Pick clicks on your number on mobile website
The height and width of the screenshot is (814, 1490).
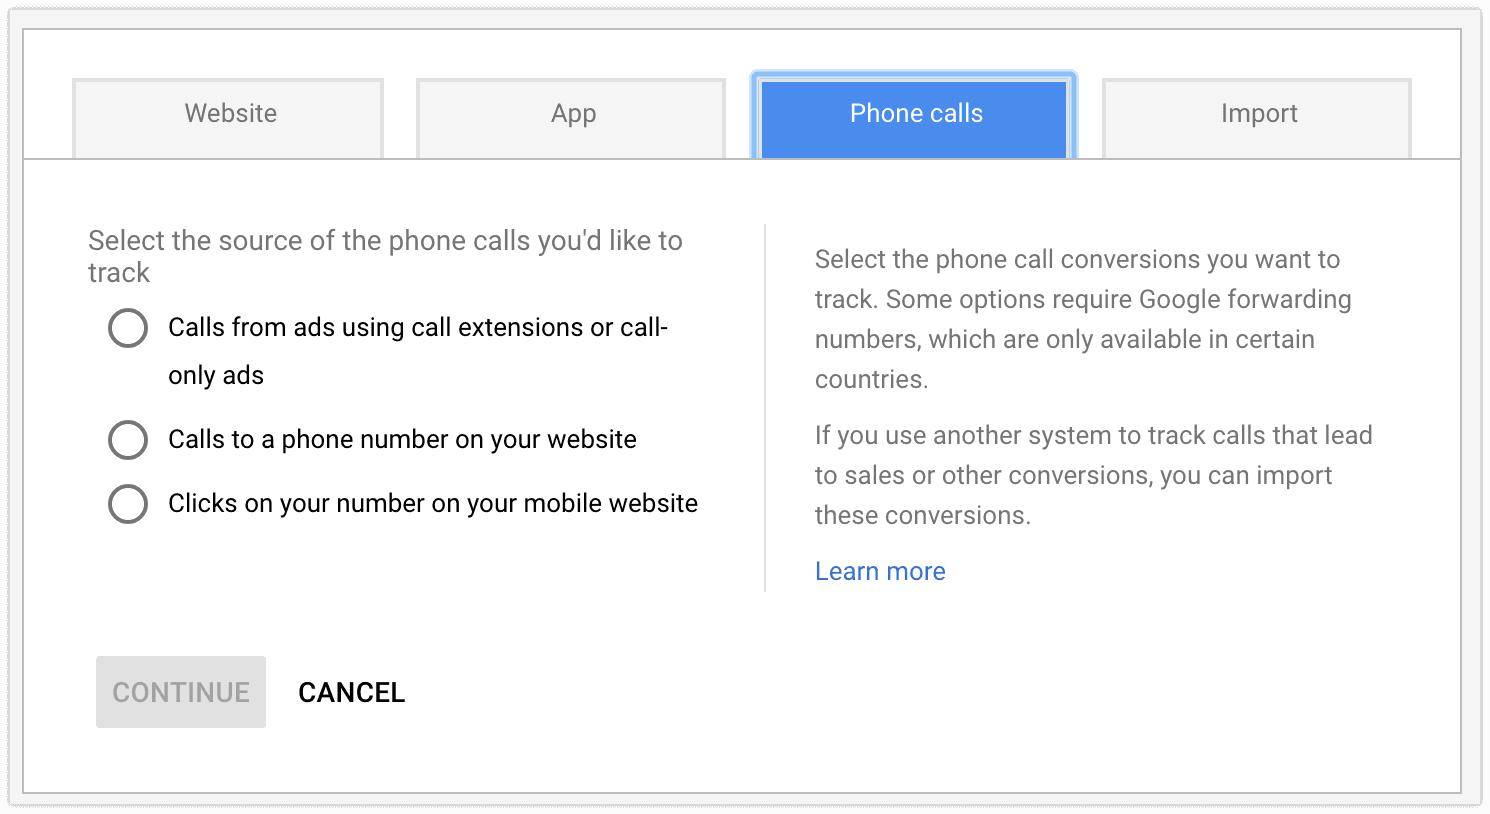[x=128, y=504]
